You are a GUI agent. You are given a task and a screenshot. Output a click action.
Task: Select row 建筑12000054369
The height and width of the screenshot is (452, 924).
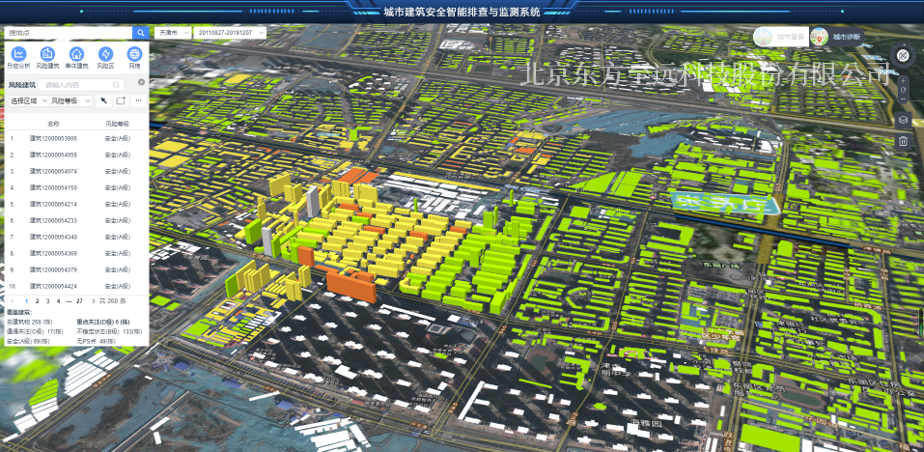coord(77,253)
